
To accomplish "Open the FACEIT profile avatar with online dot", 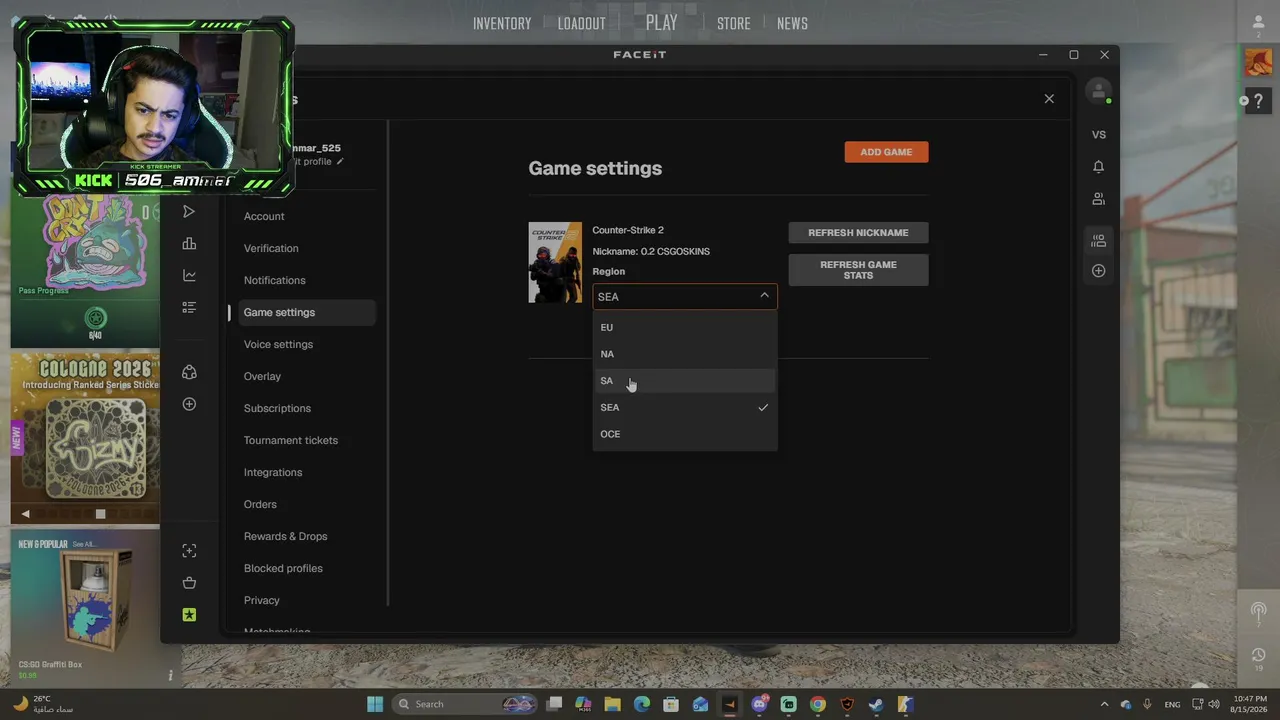I will [x=1098, y=91].
